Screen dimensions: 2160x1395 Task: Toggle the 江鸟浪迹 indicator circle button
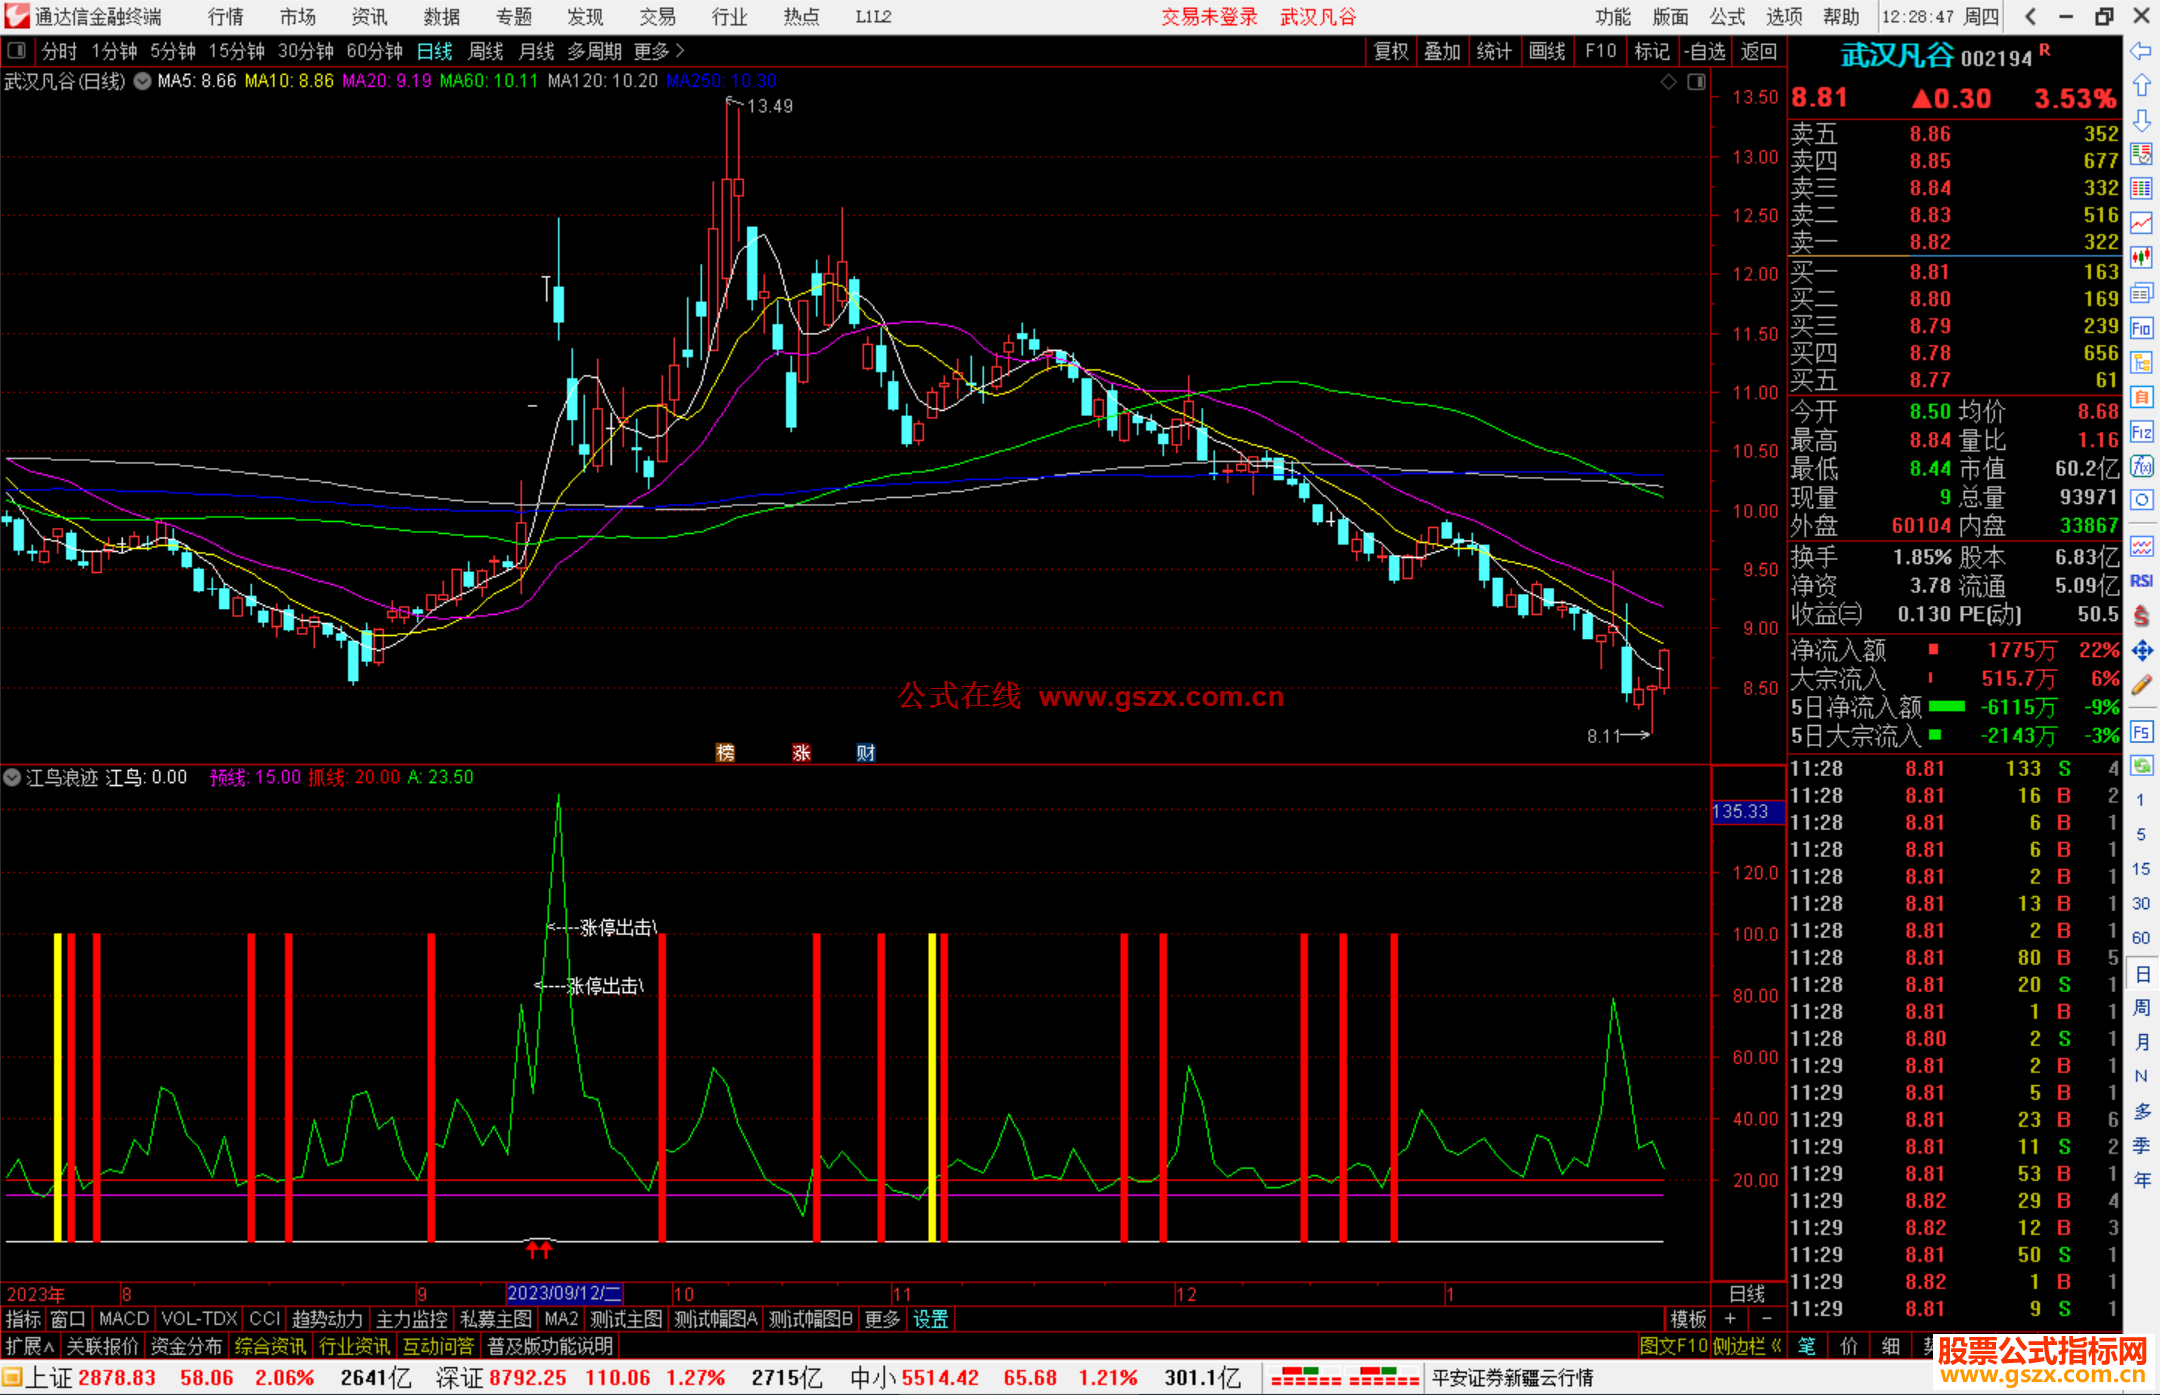click(12, 777)
